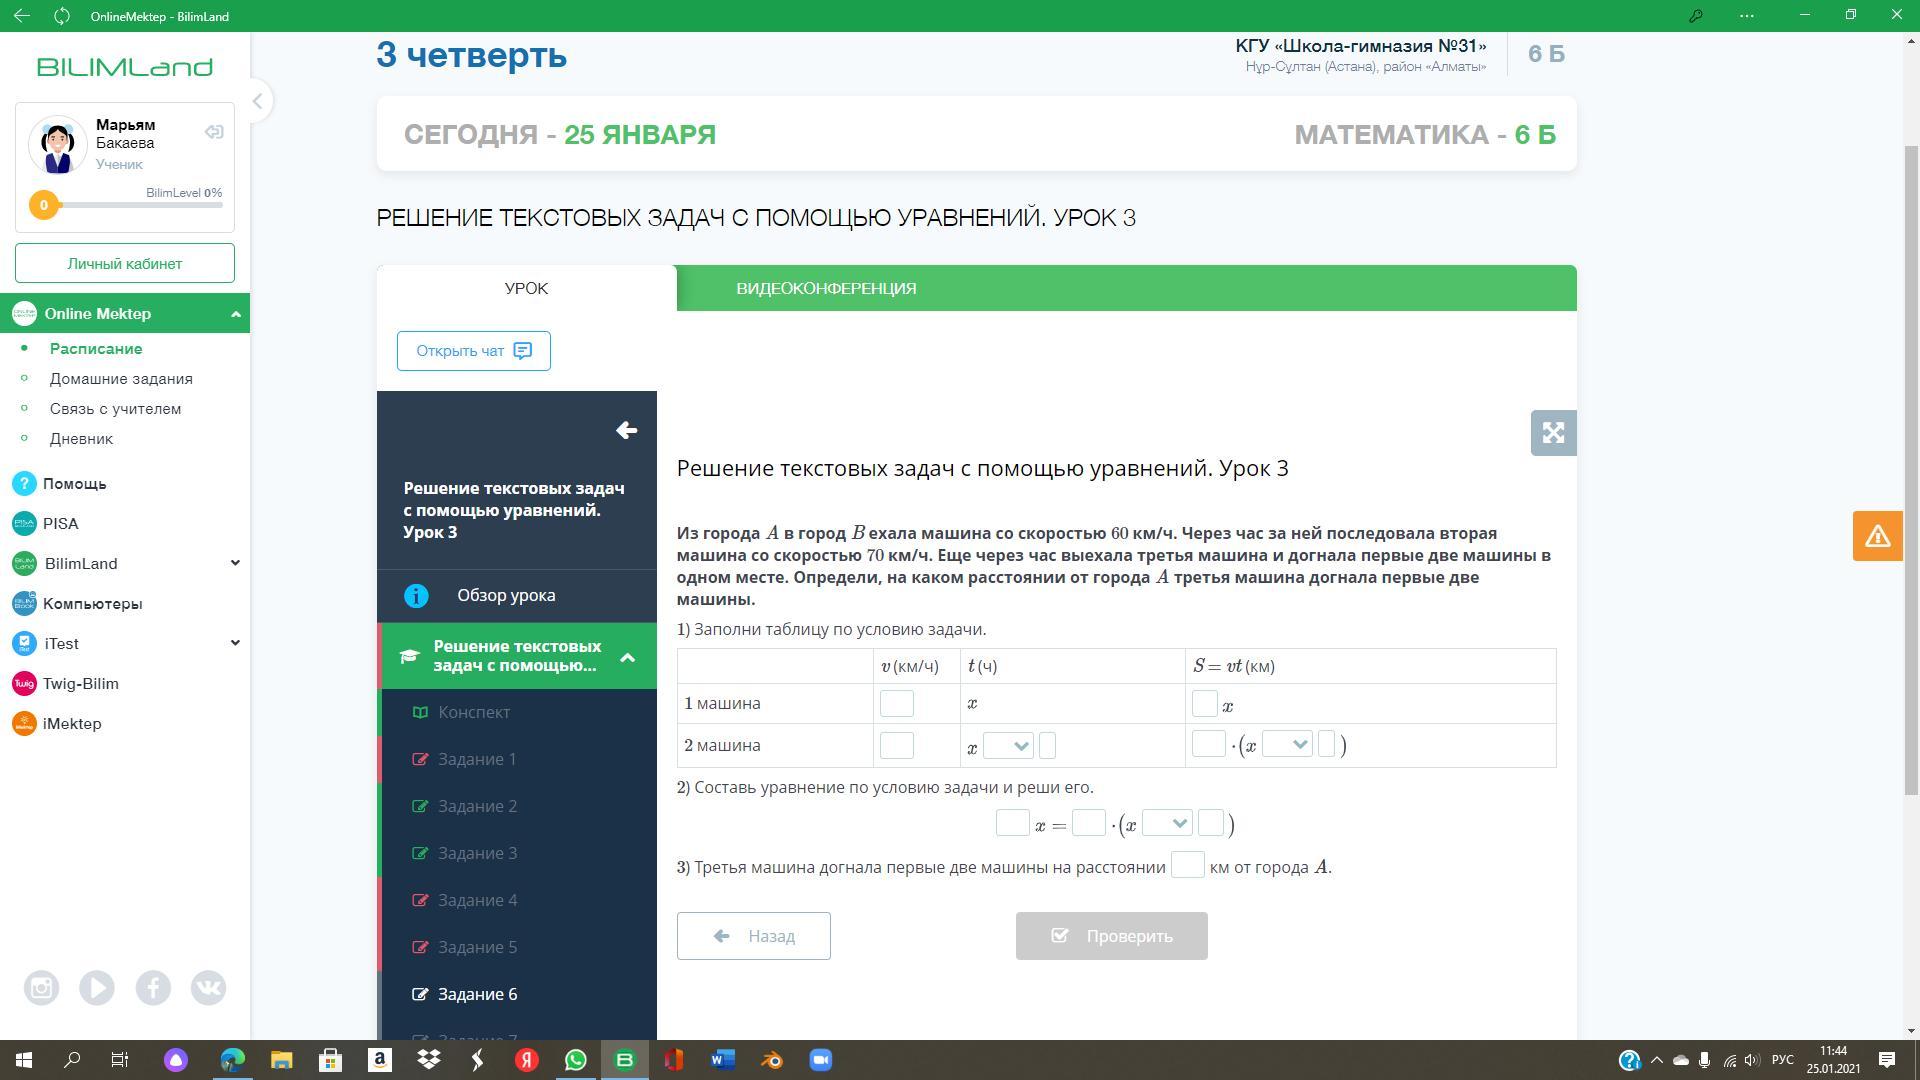Expand the BilimLand sidebar menu
Screen dimensions: 1920x1080
(x=235, y=563)
